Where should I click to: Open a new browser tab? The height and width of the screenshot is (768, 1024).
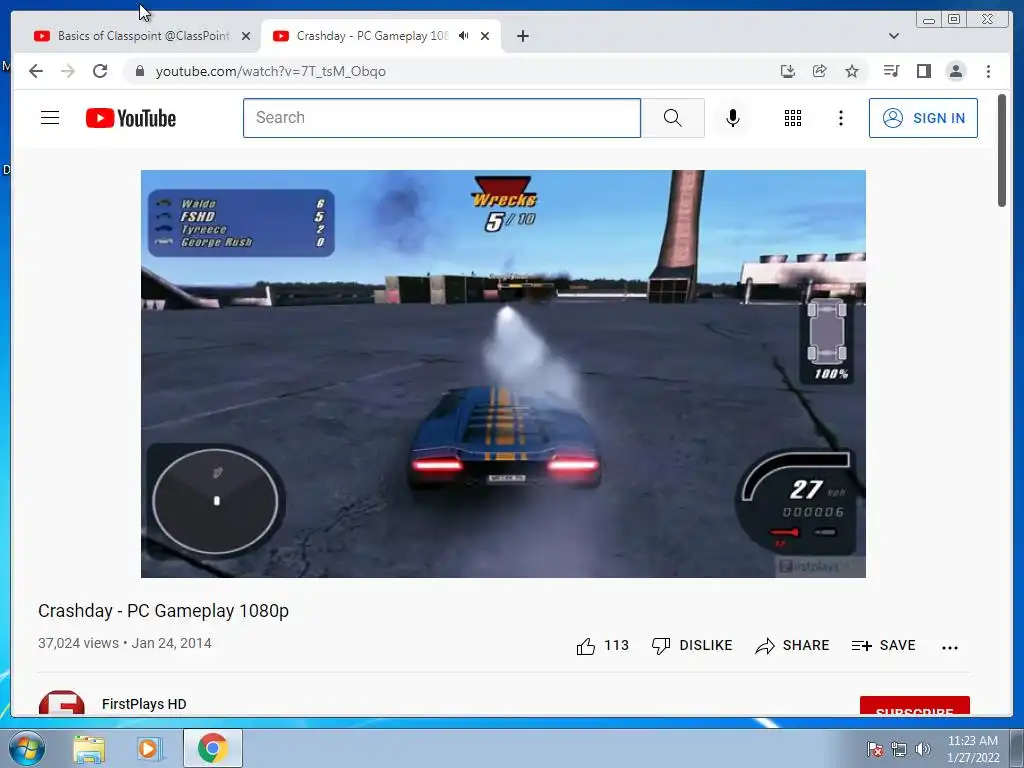[522, 36]
